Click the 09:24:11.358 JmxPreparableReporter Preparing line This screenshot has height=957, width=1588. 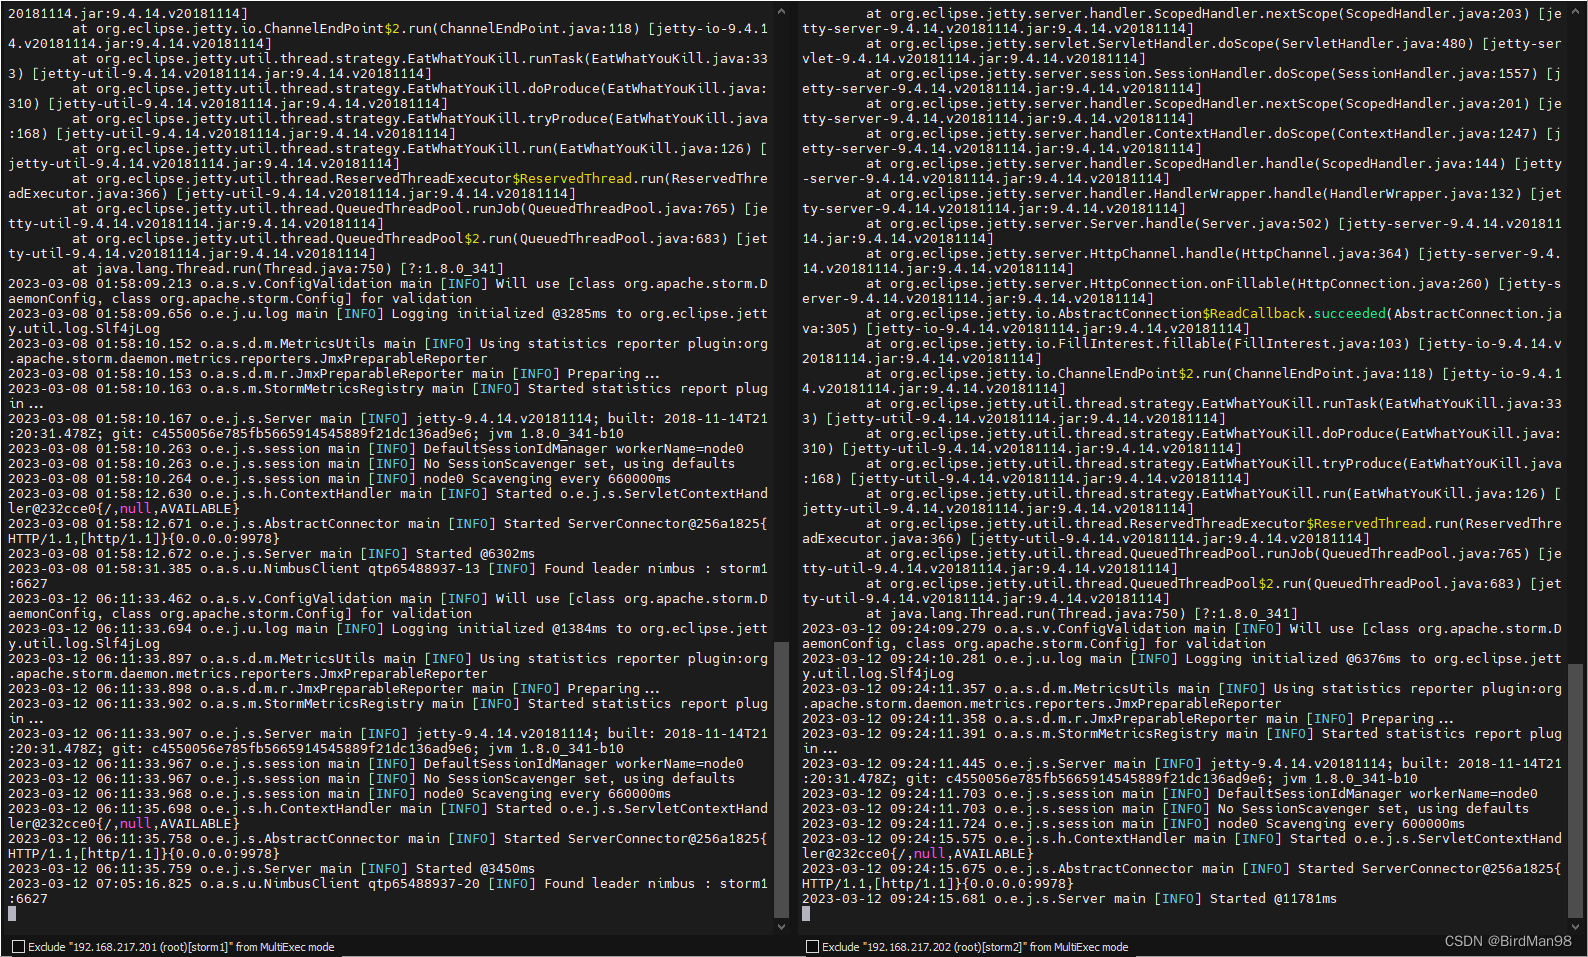point(1128,718)
